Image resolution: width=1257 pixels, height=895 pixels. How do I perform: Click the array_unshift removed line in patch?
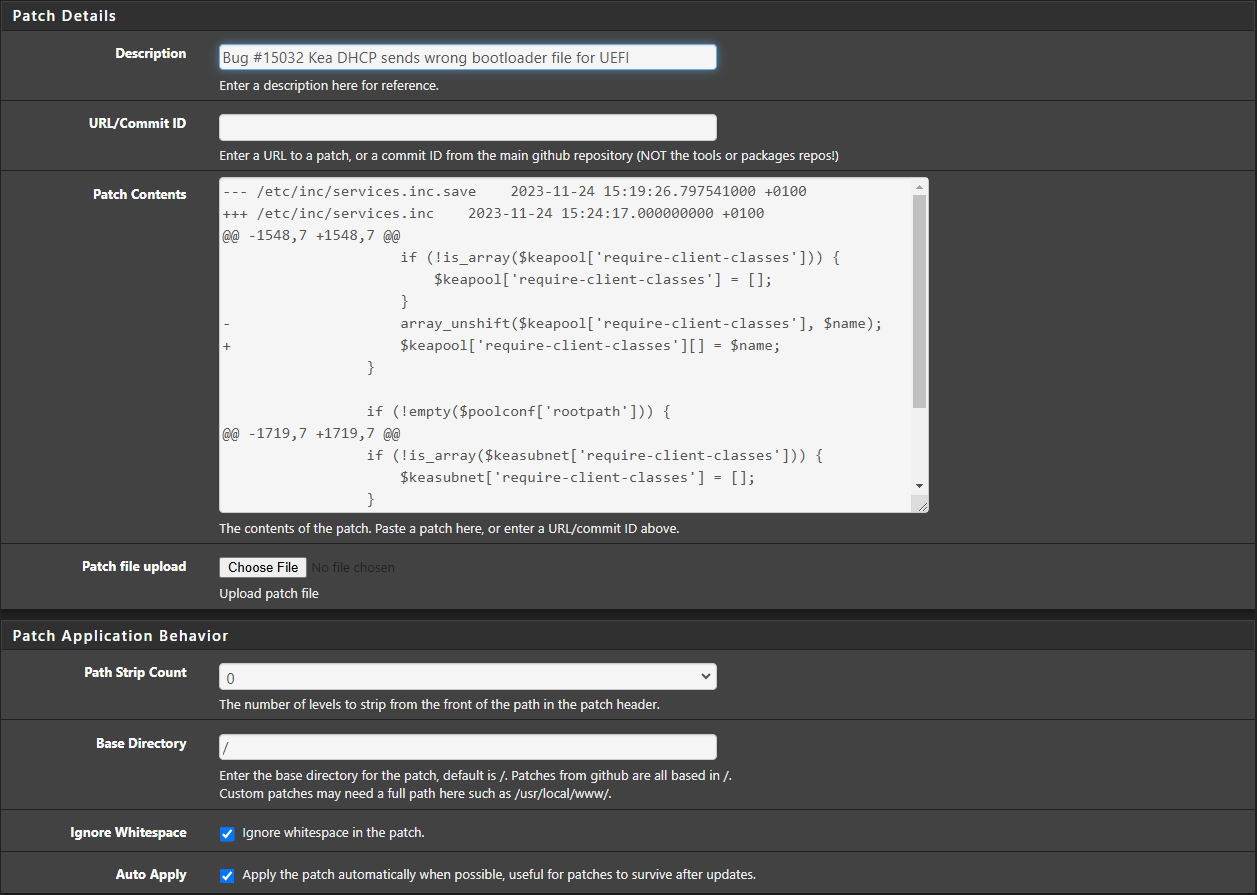point(552,323)
